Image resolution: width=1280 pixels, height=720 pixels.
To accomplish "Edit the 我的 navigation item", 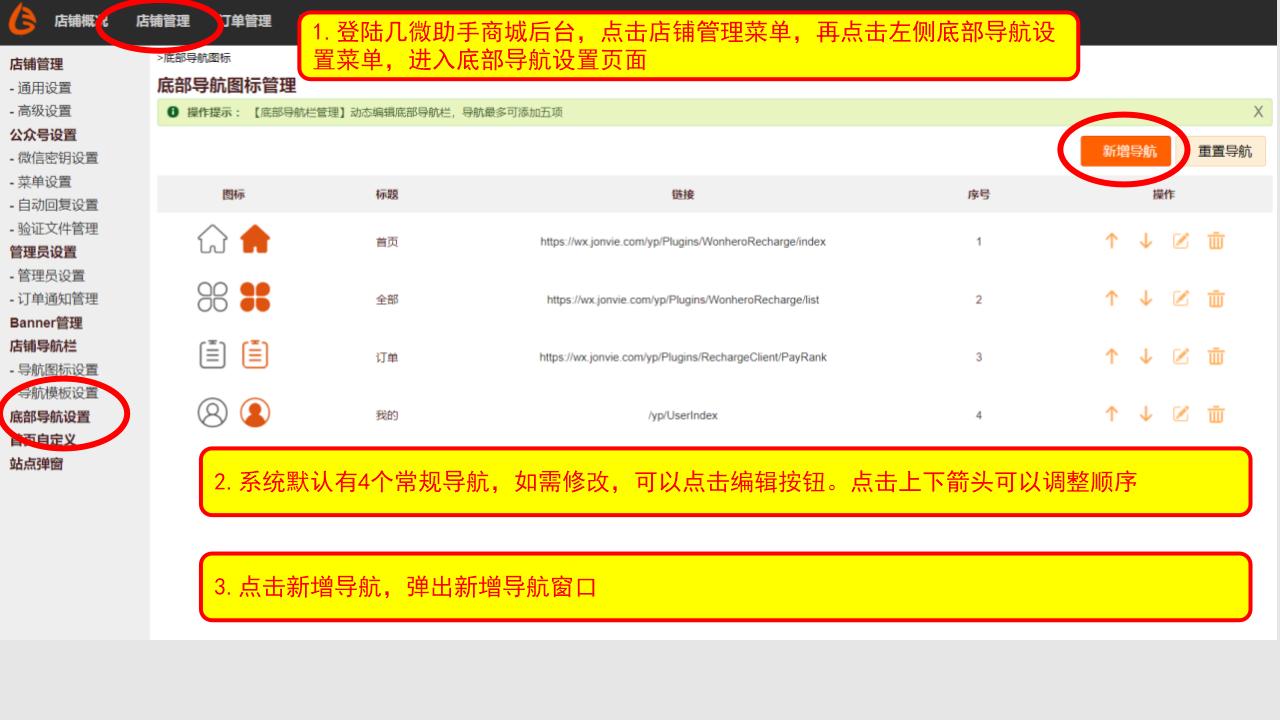I will coord(1181,415).
